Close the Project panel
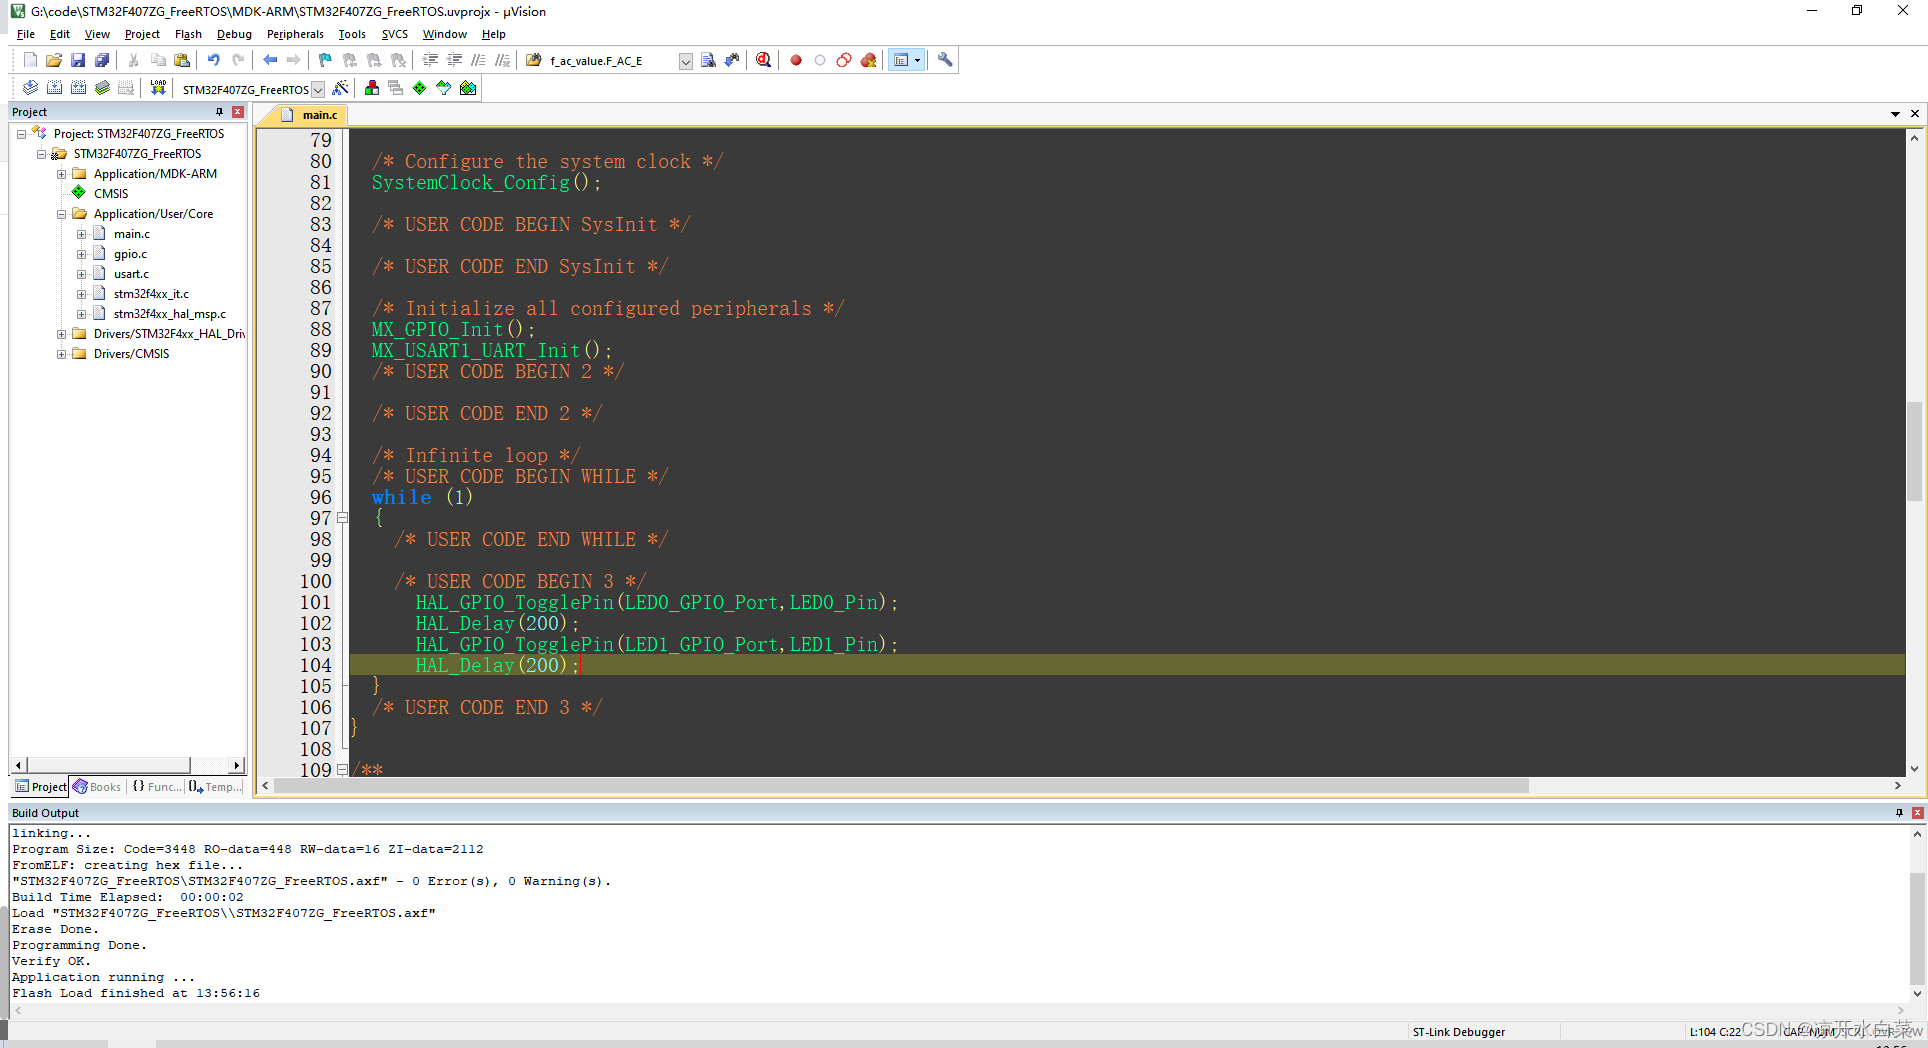This screenshot has height=1048, width=1928. click(x=238, y=112)
